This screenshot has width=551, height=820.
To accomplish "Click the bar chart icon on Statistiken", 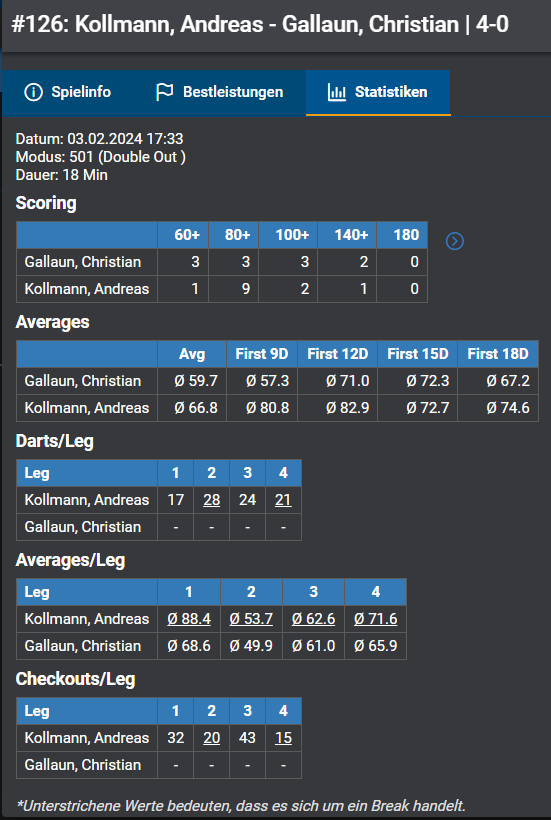I will pyautogui.click(x=337, y=93).
